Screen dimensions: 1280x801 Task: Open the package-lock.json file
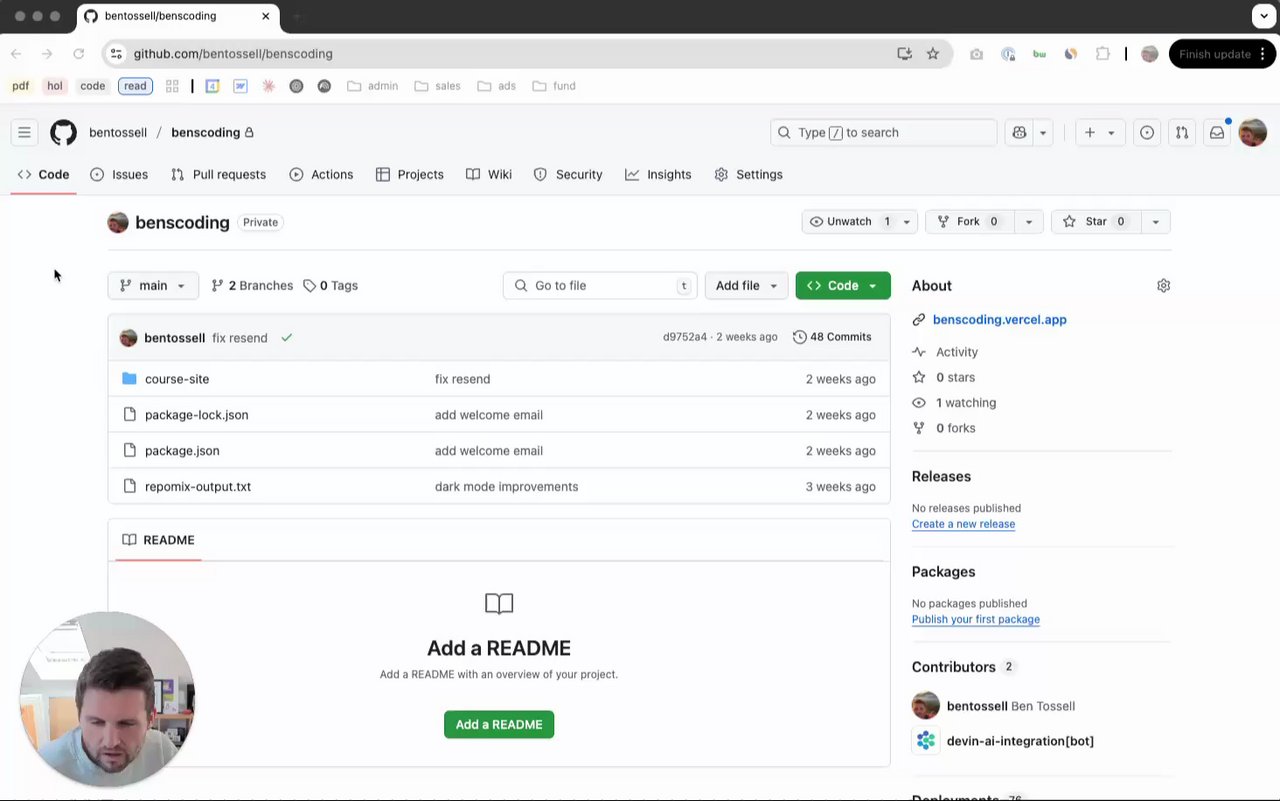[x=196, y=415]
